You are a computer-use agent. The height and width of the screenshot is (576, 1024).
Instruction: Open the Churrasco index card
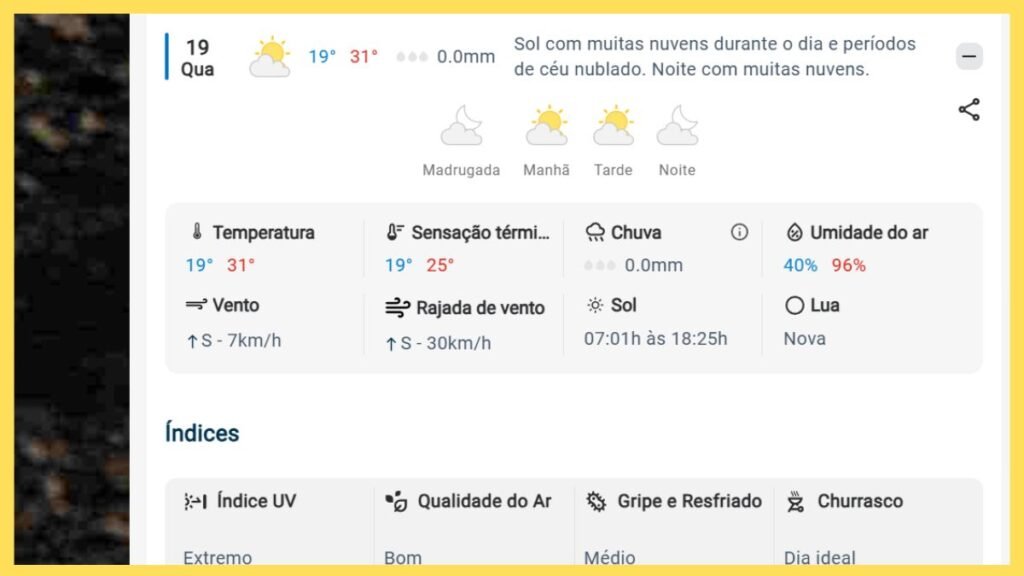click(x=878, y=522)
